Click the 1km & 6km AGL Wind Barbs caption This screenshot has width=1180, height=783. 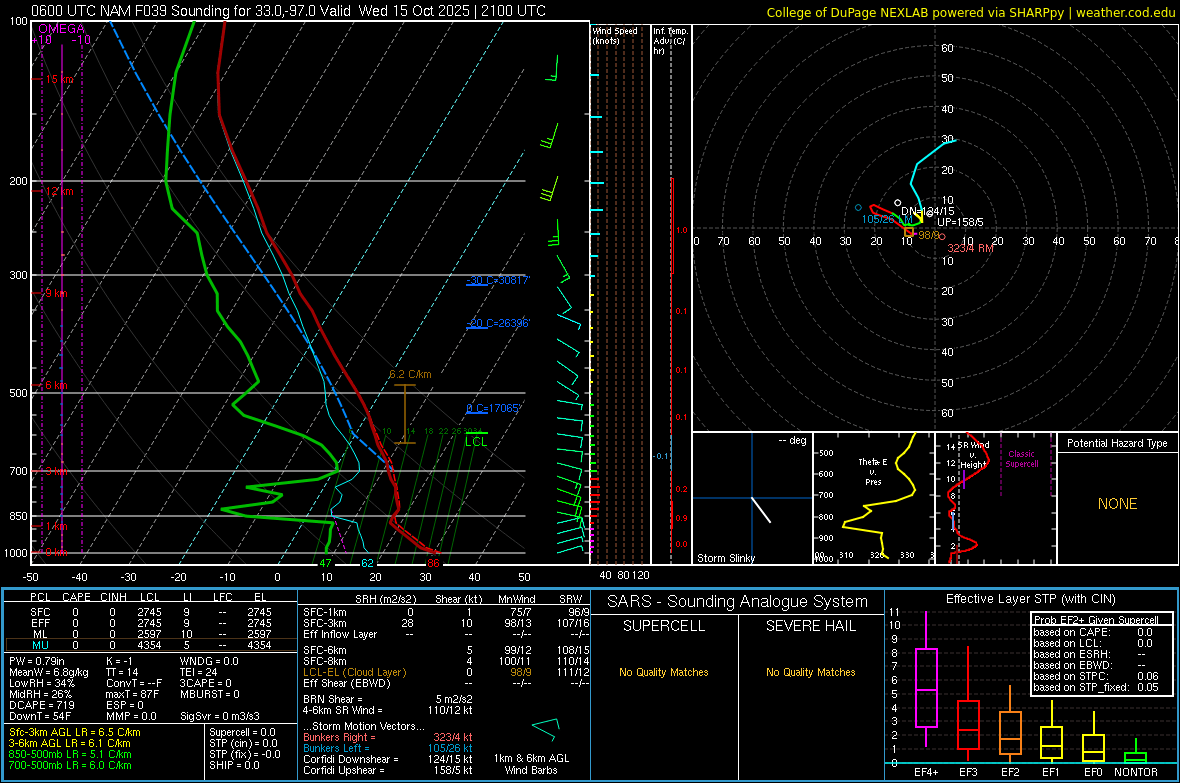click(x=531, y=764)
